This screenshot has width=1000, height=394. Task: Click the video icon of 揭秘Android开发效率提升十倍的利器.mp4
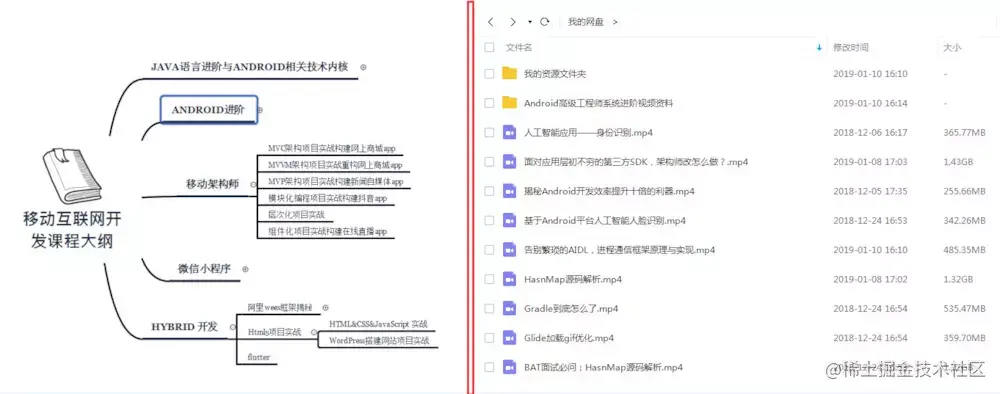(x=509, y=191)
